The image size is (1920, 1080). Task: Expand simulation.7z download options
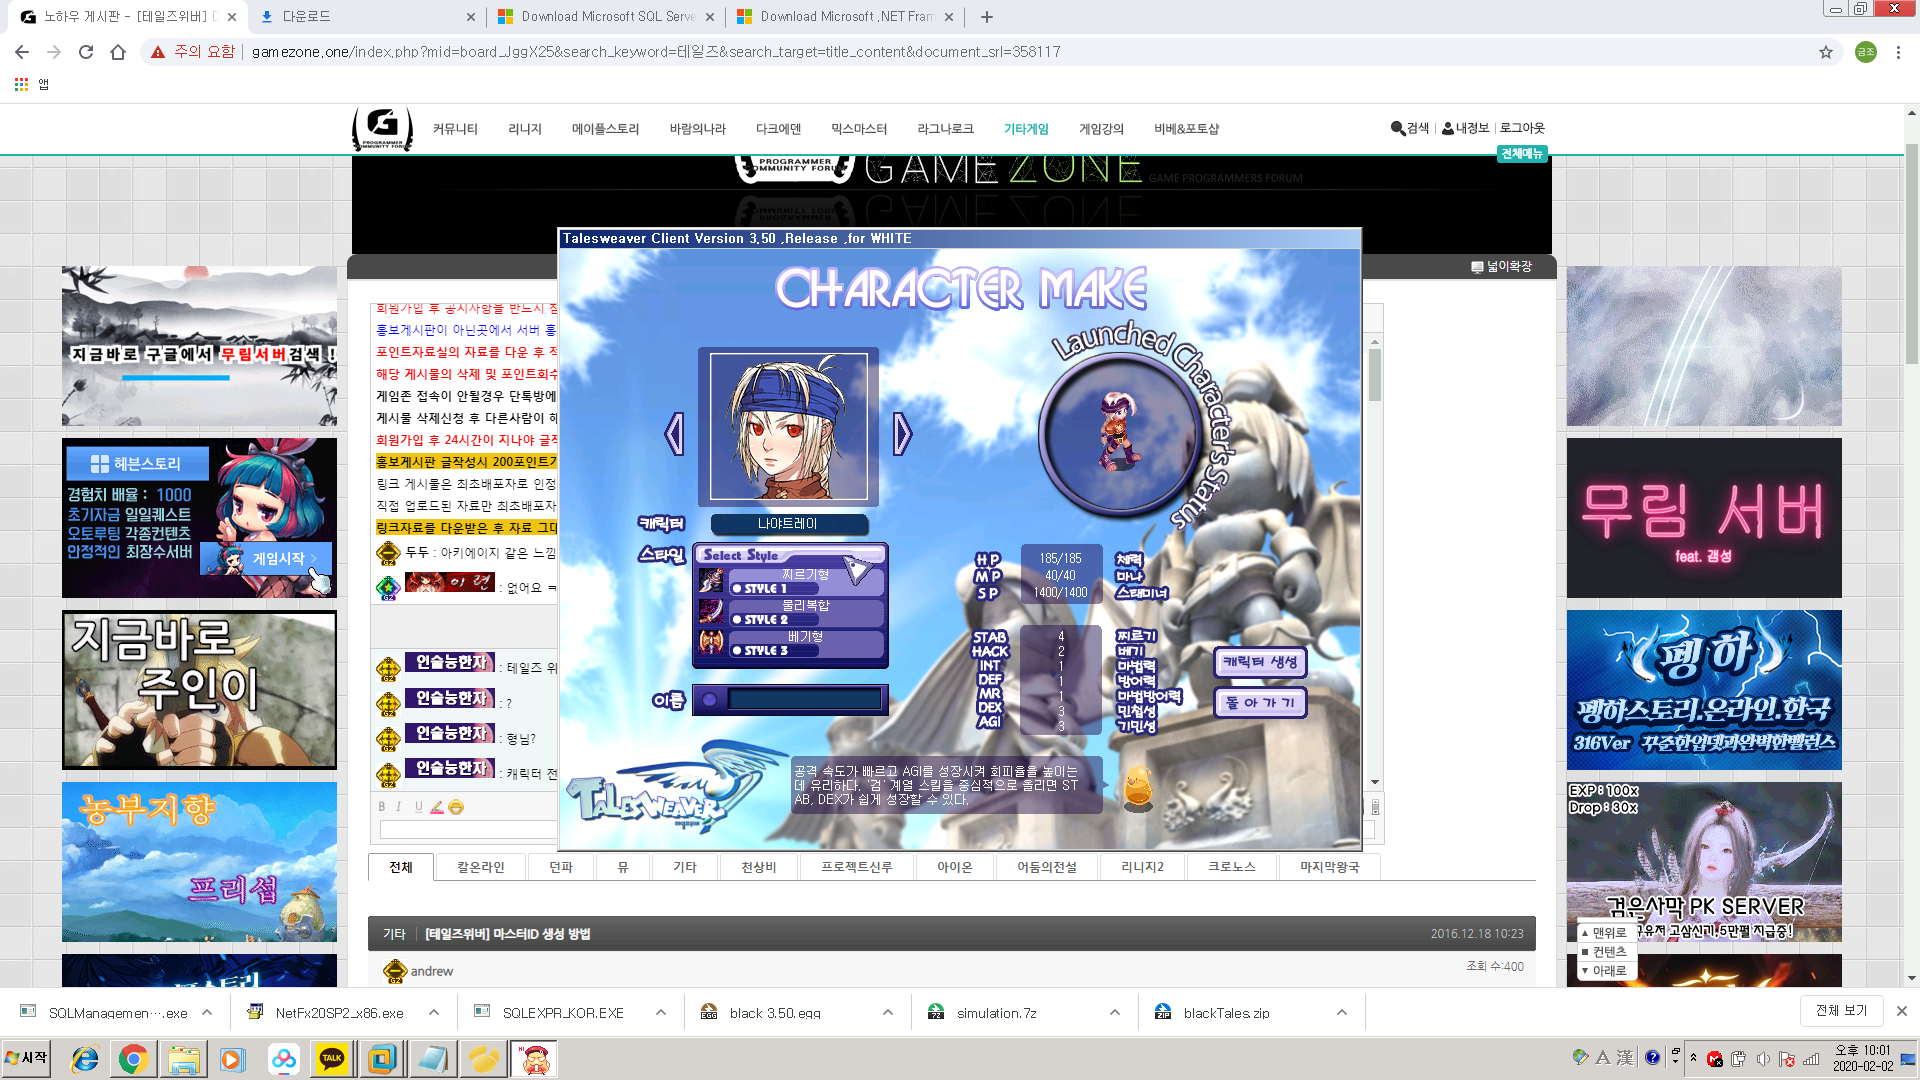point(1115,1013)
